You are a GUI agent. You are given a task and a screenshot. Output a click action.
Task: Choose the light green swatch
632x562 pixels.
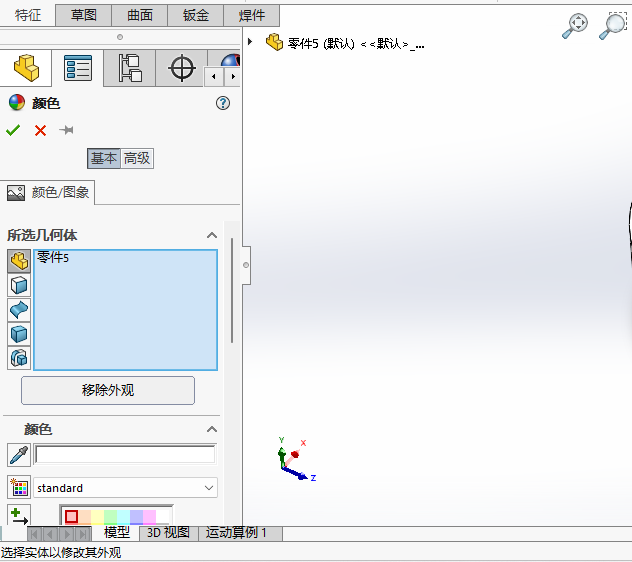[x=110, y=516]
